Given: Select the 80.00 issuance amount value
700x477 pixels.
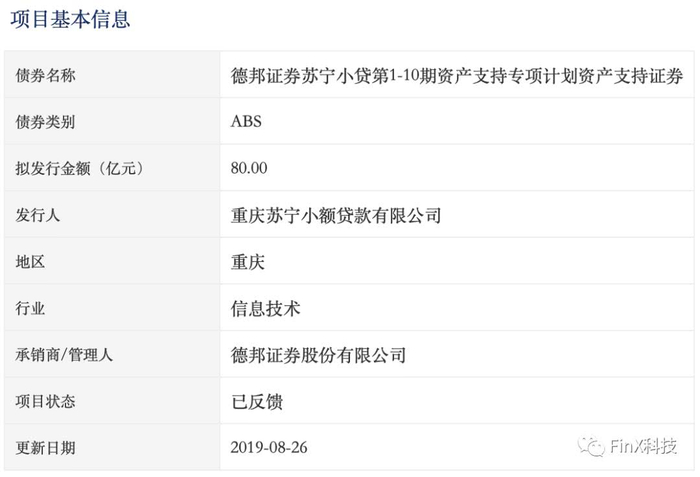Looking at the screenshot, I should [x=249, y=168].
